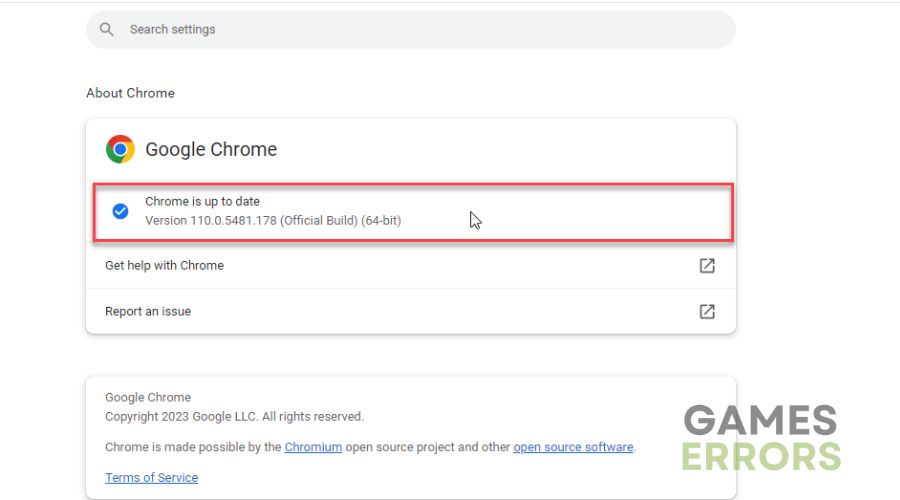Click the highlighted update status row

(x=413, y=212)
